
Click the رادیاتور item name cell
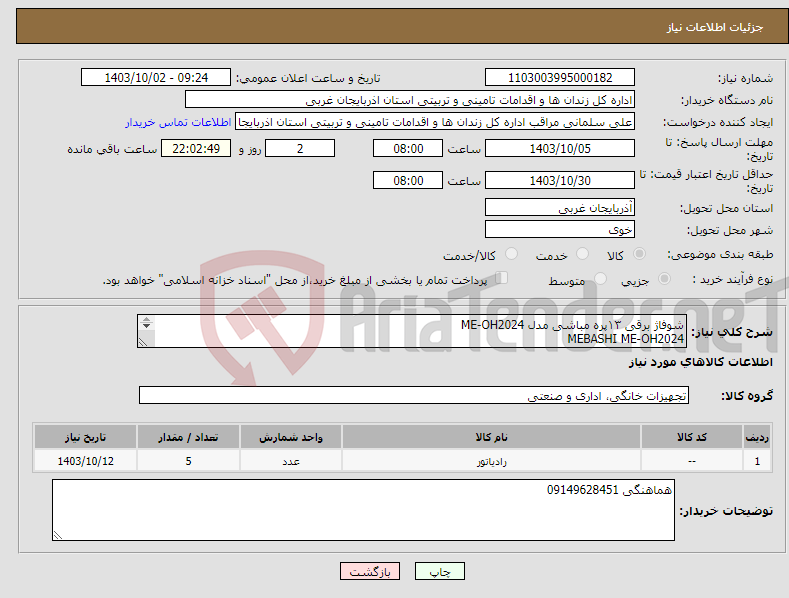[x=491, y=461]
